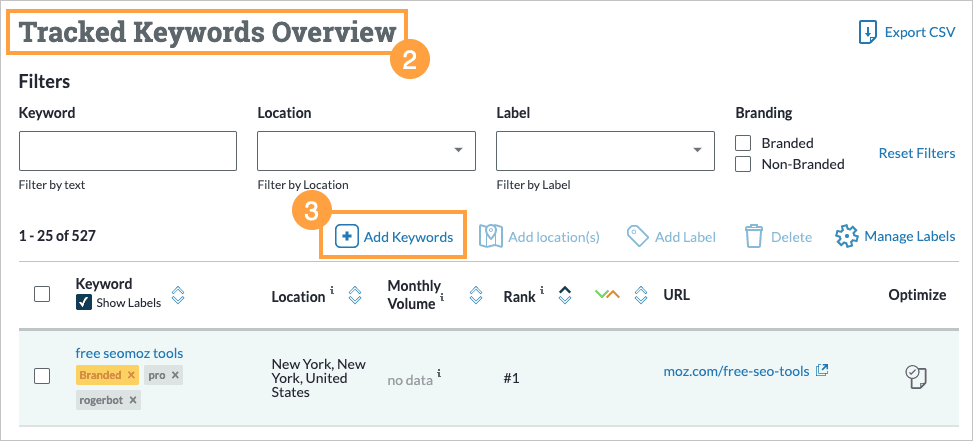Enable the Branded filter checkbox
Screen dimensions: 973x441
tap(743, 143)
